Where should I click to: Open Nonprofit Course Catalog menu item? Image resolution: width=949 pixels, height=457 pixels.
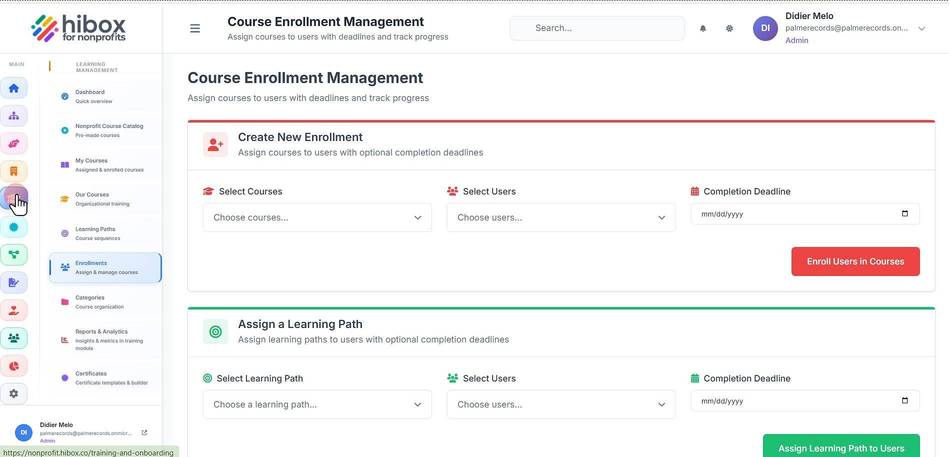coord(105,131)
